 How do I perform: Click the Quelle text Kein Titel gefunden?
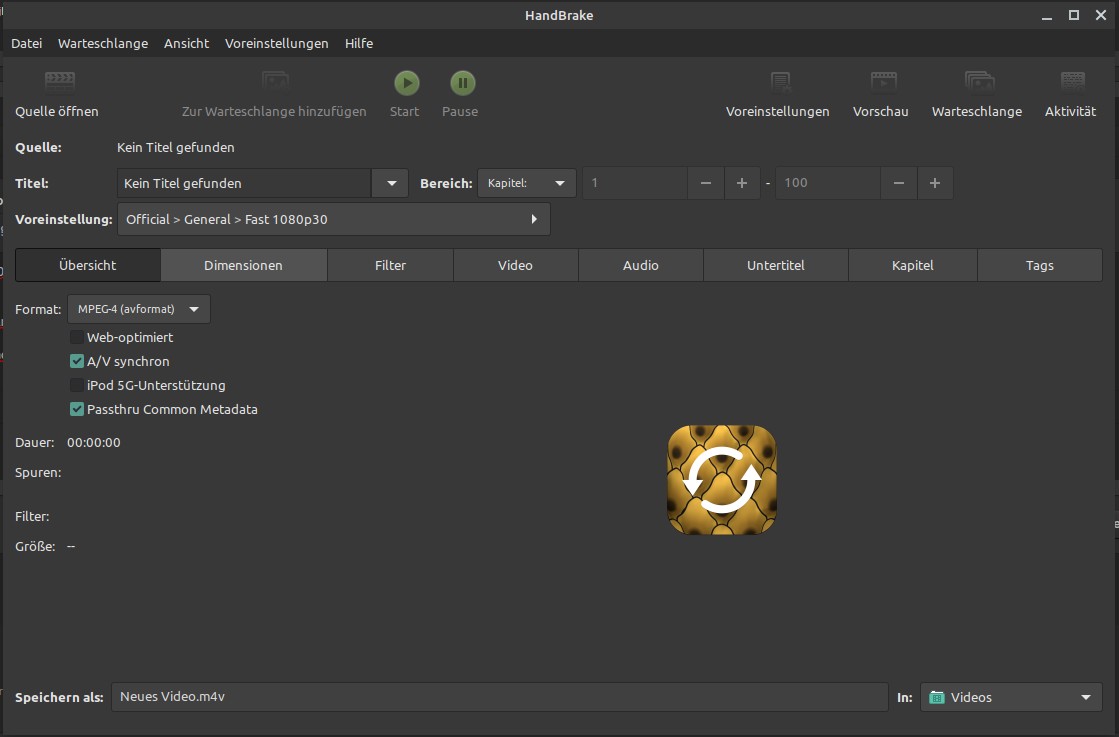176,148
